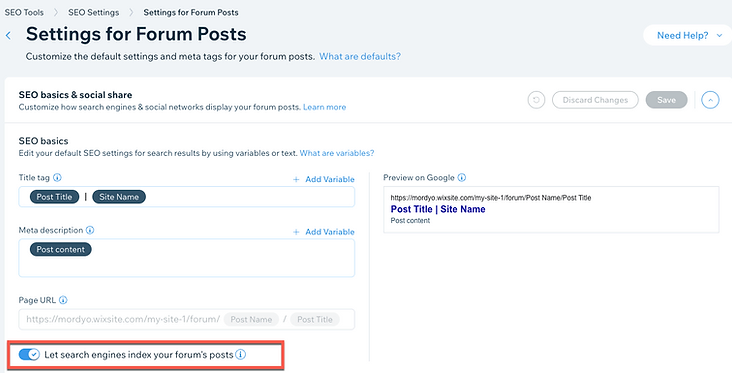Click the preview URL text in Google preview
This screenshot has height=373, width=732.
[491, 198]
